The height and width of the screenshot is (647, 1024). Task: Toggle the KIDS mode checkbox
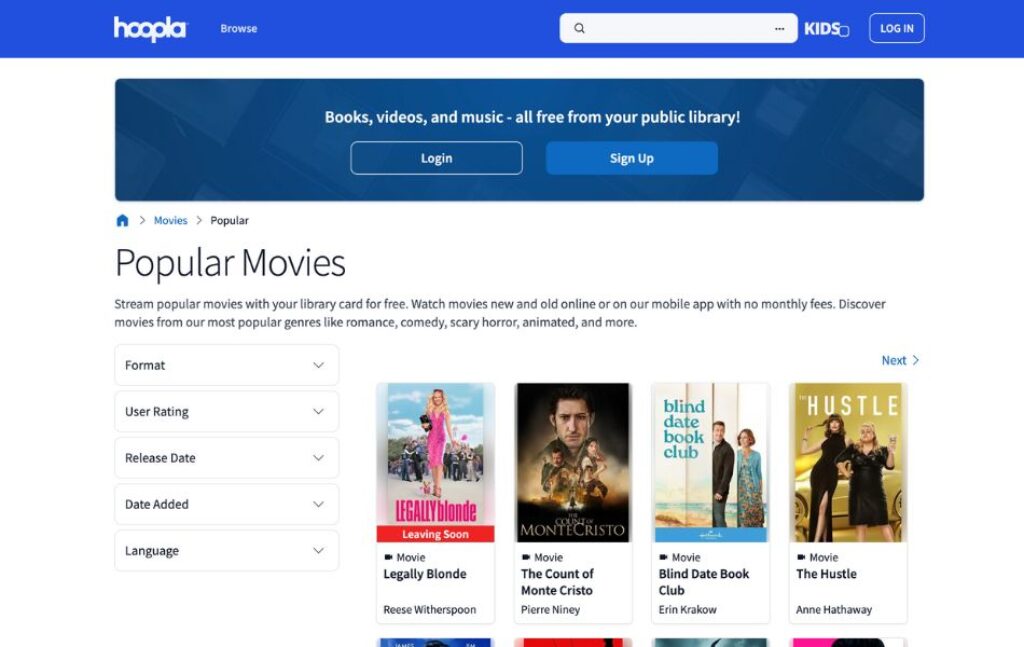[844, 31]
